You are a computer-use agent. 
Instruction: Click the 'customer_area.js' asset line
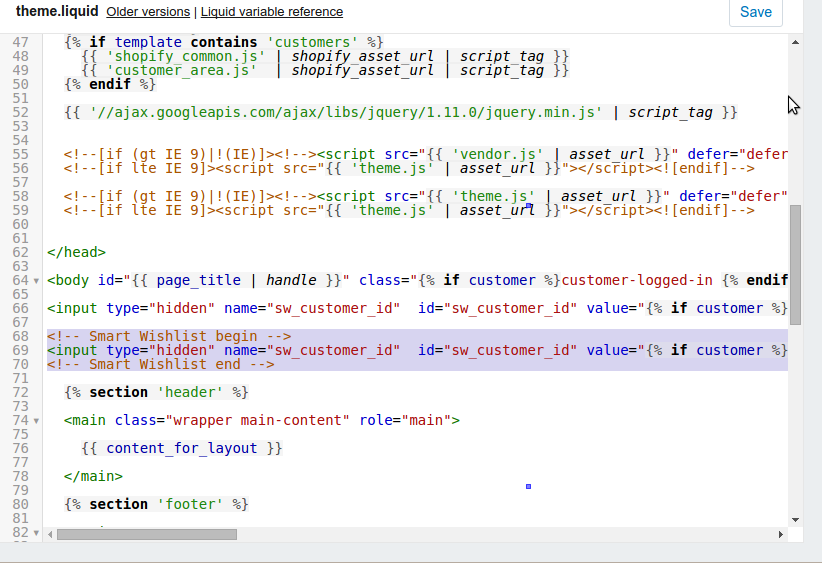tap(325, 70)
